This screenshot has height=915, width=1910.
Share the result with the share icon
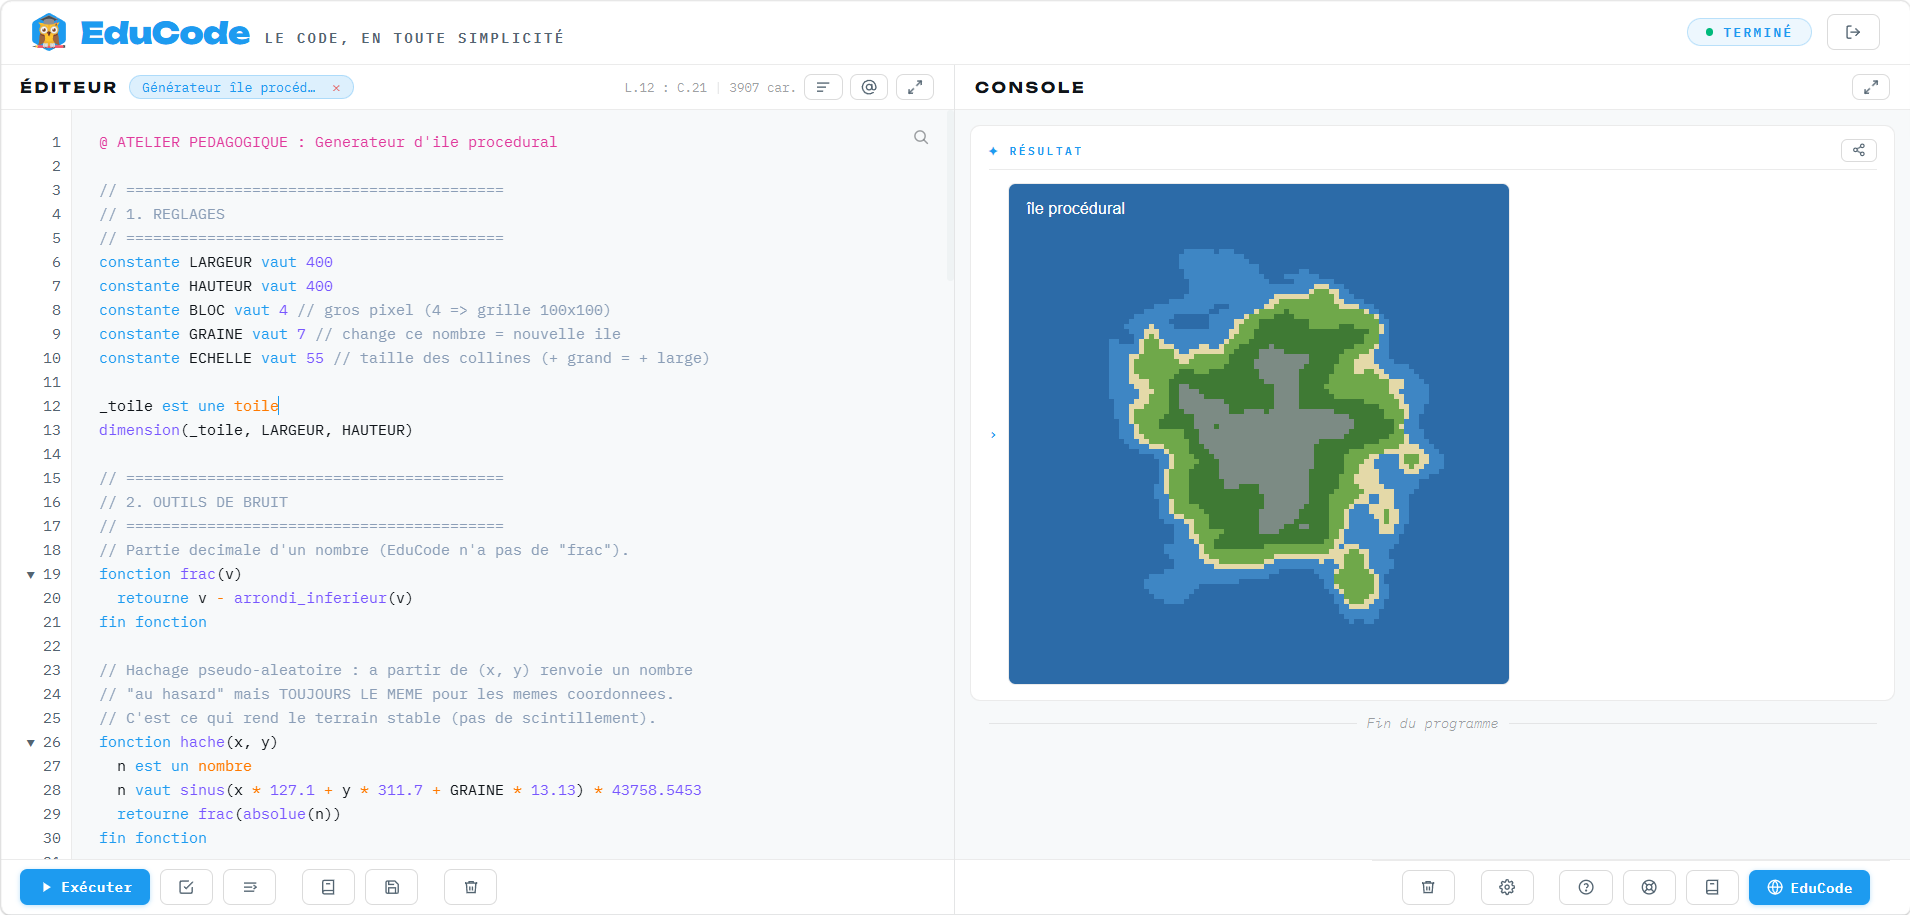tap(1859, 150)
